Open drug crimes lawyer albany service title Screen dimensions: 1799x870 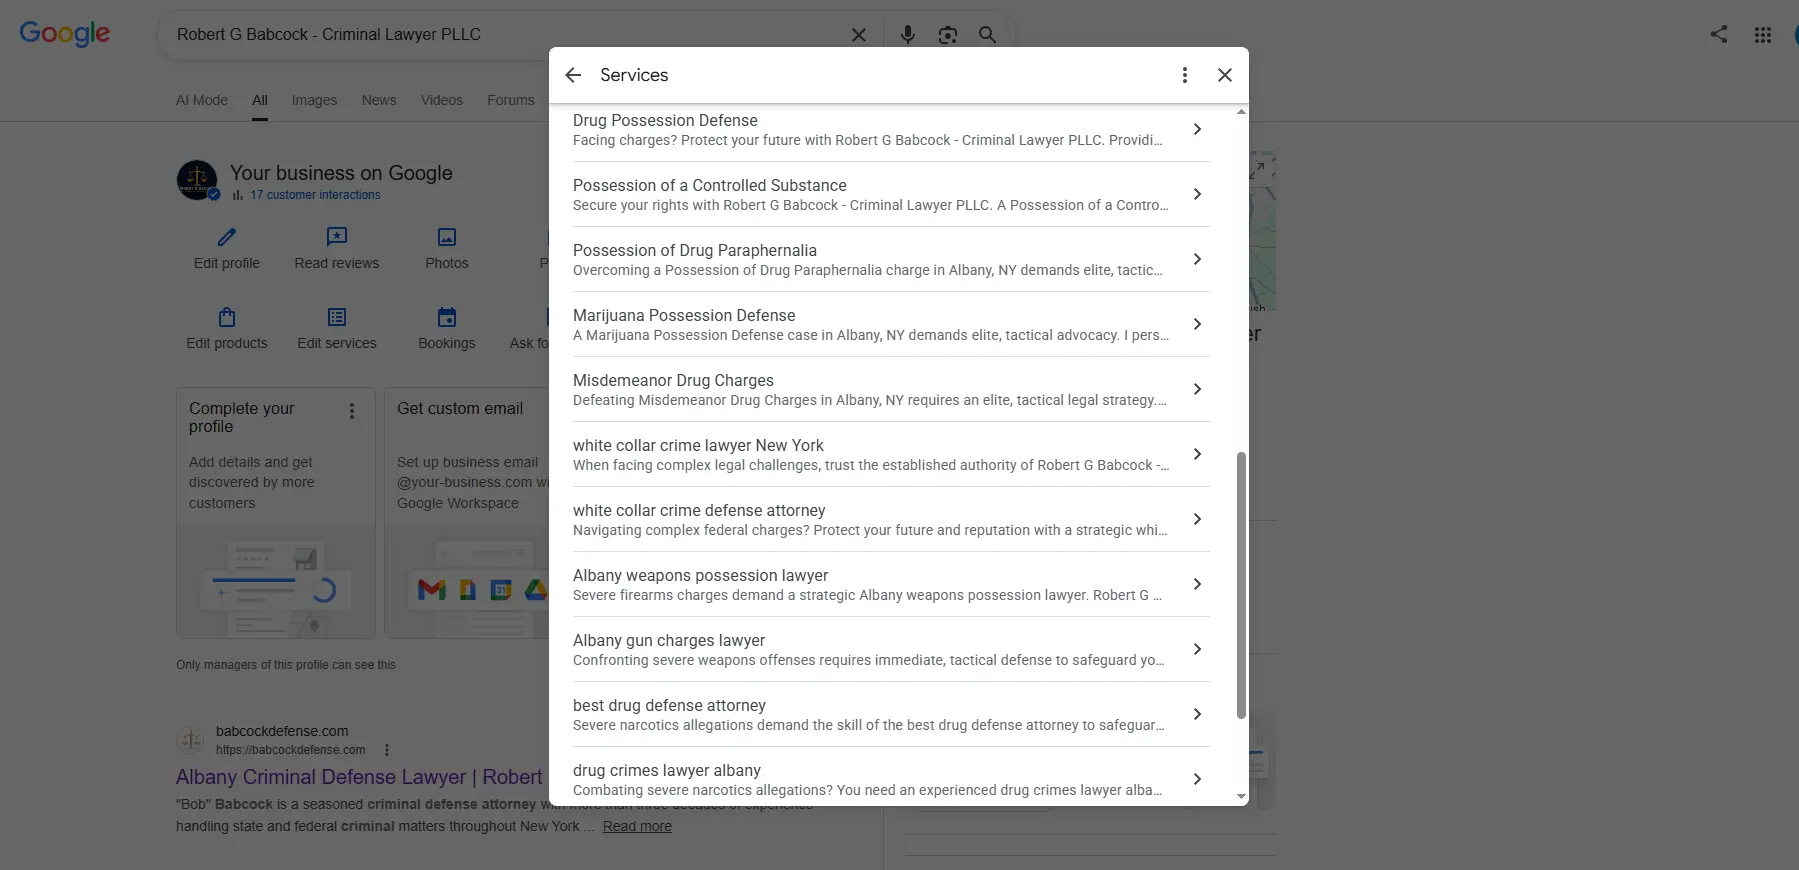[x=667, y=770]
